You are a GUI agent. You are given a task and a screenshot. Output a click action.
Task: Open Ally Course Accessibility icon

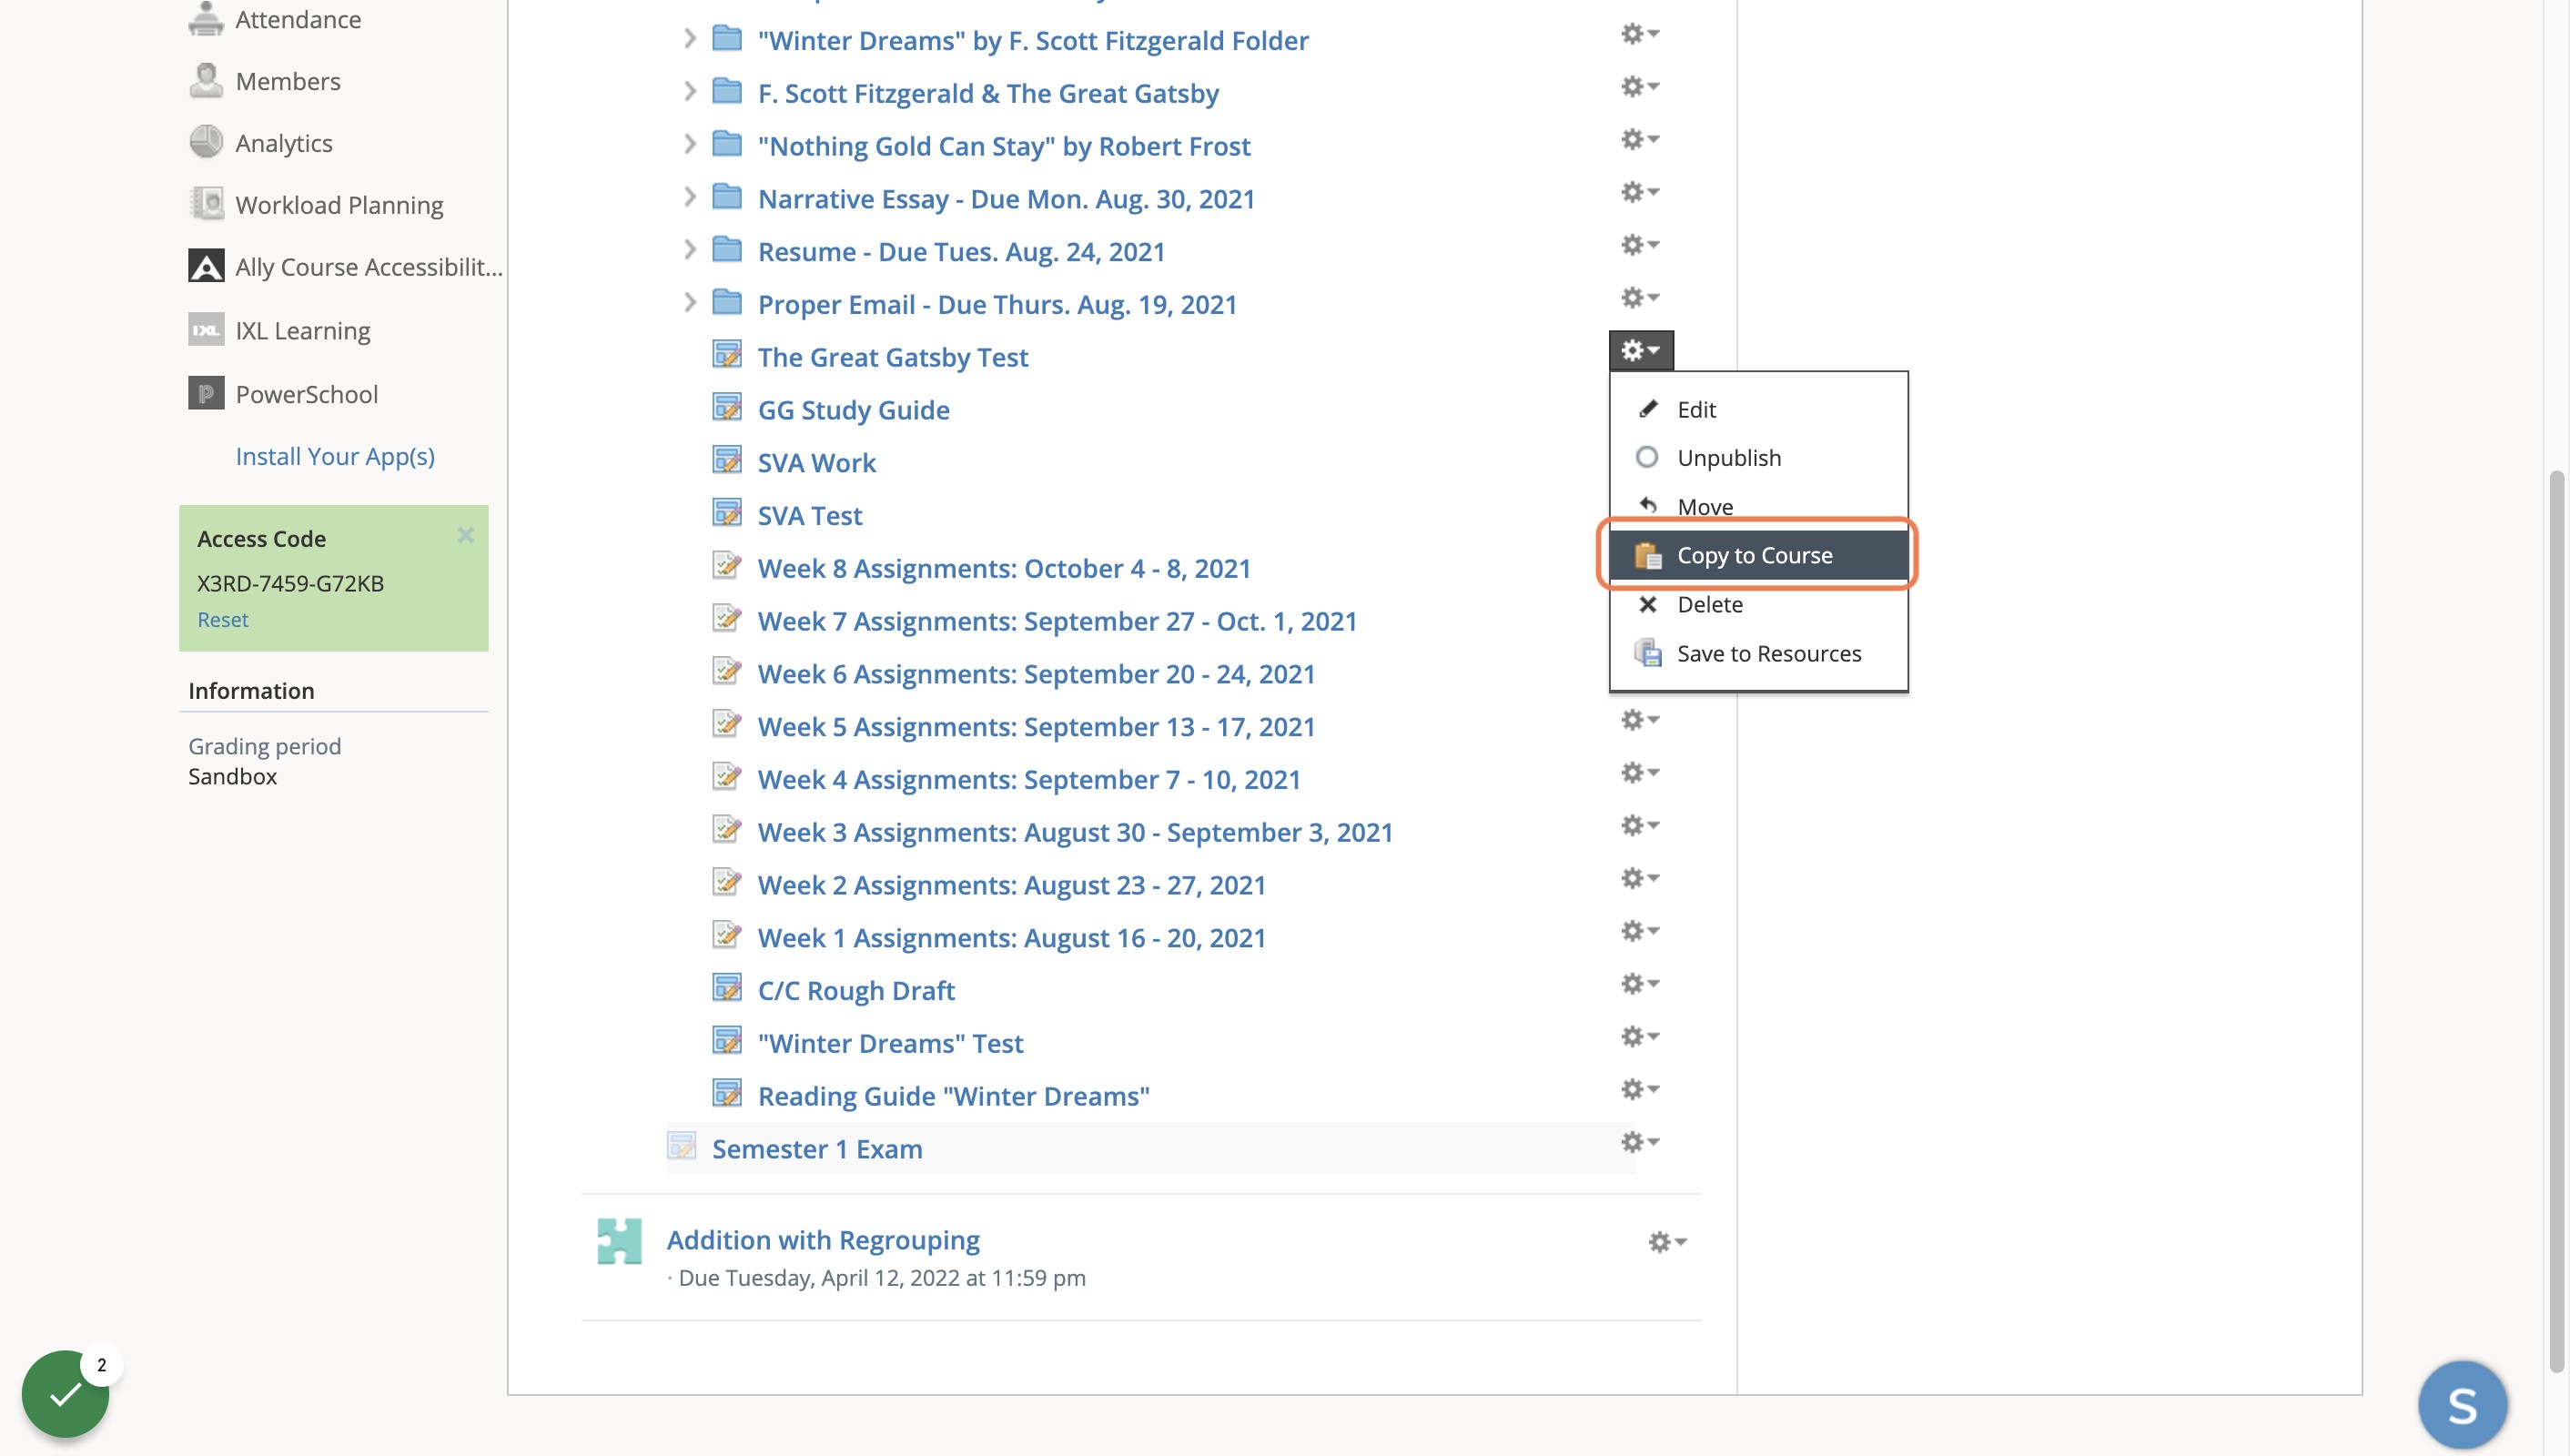pos(206,266)
